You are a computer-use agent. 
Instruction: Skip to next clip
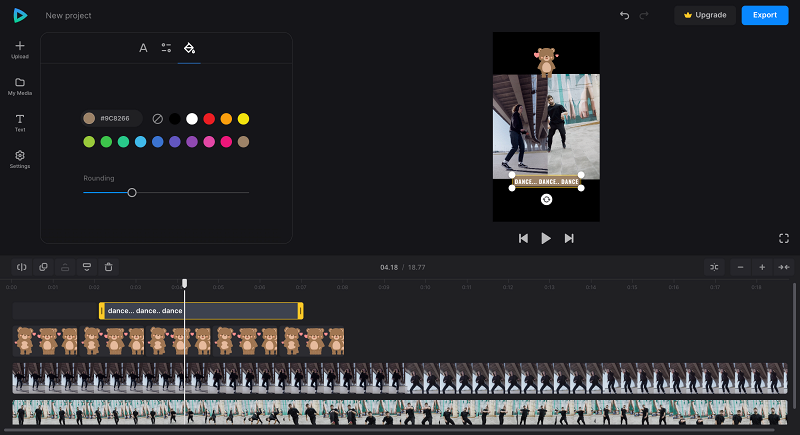(569, 238)
